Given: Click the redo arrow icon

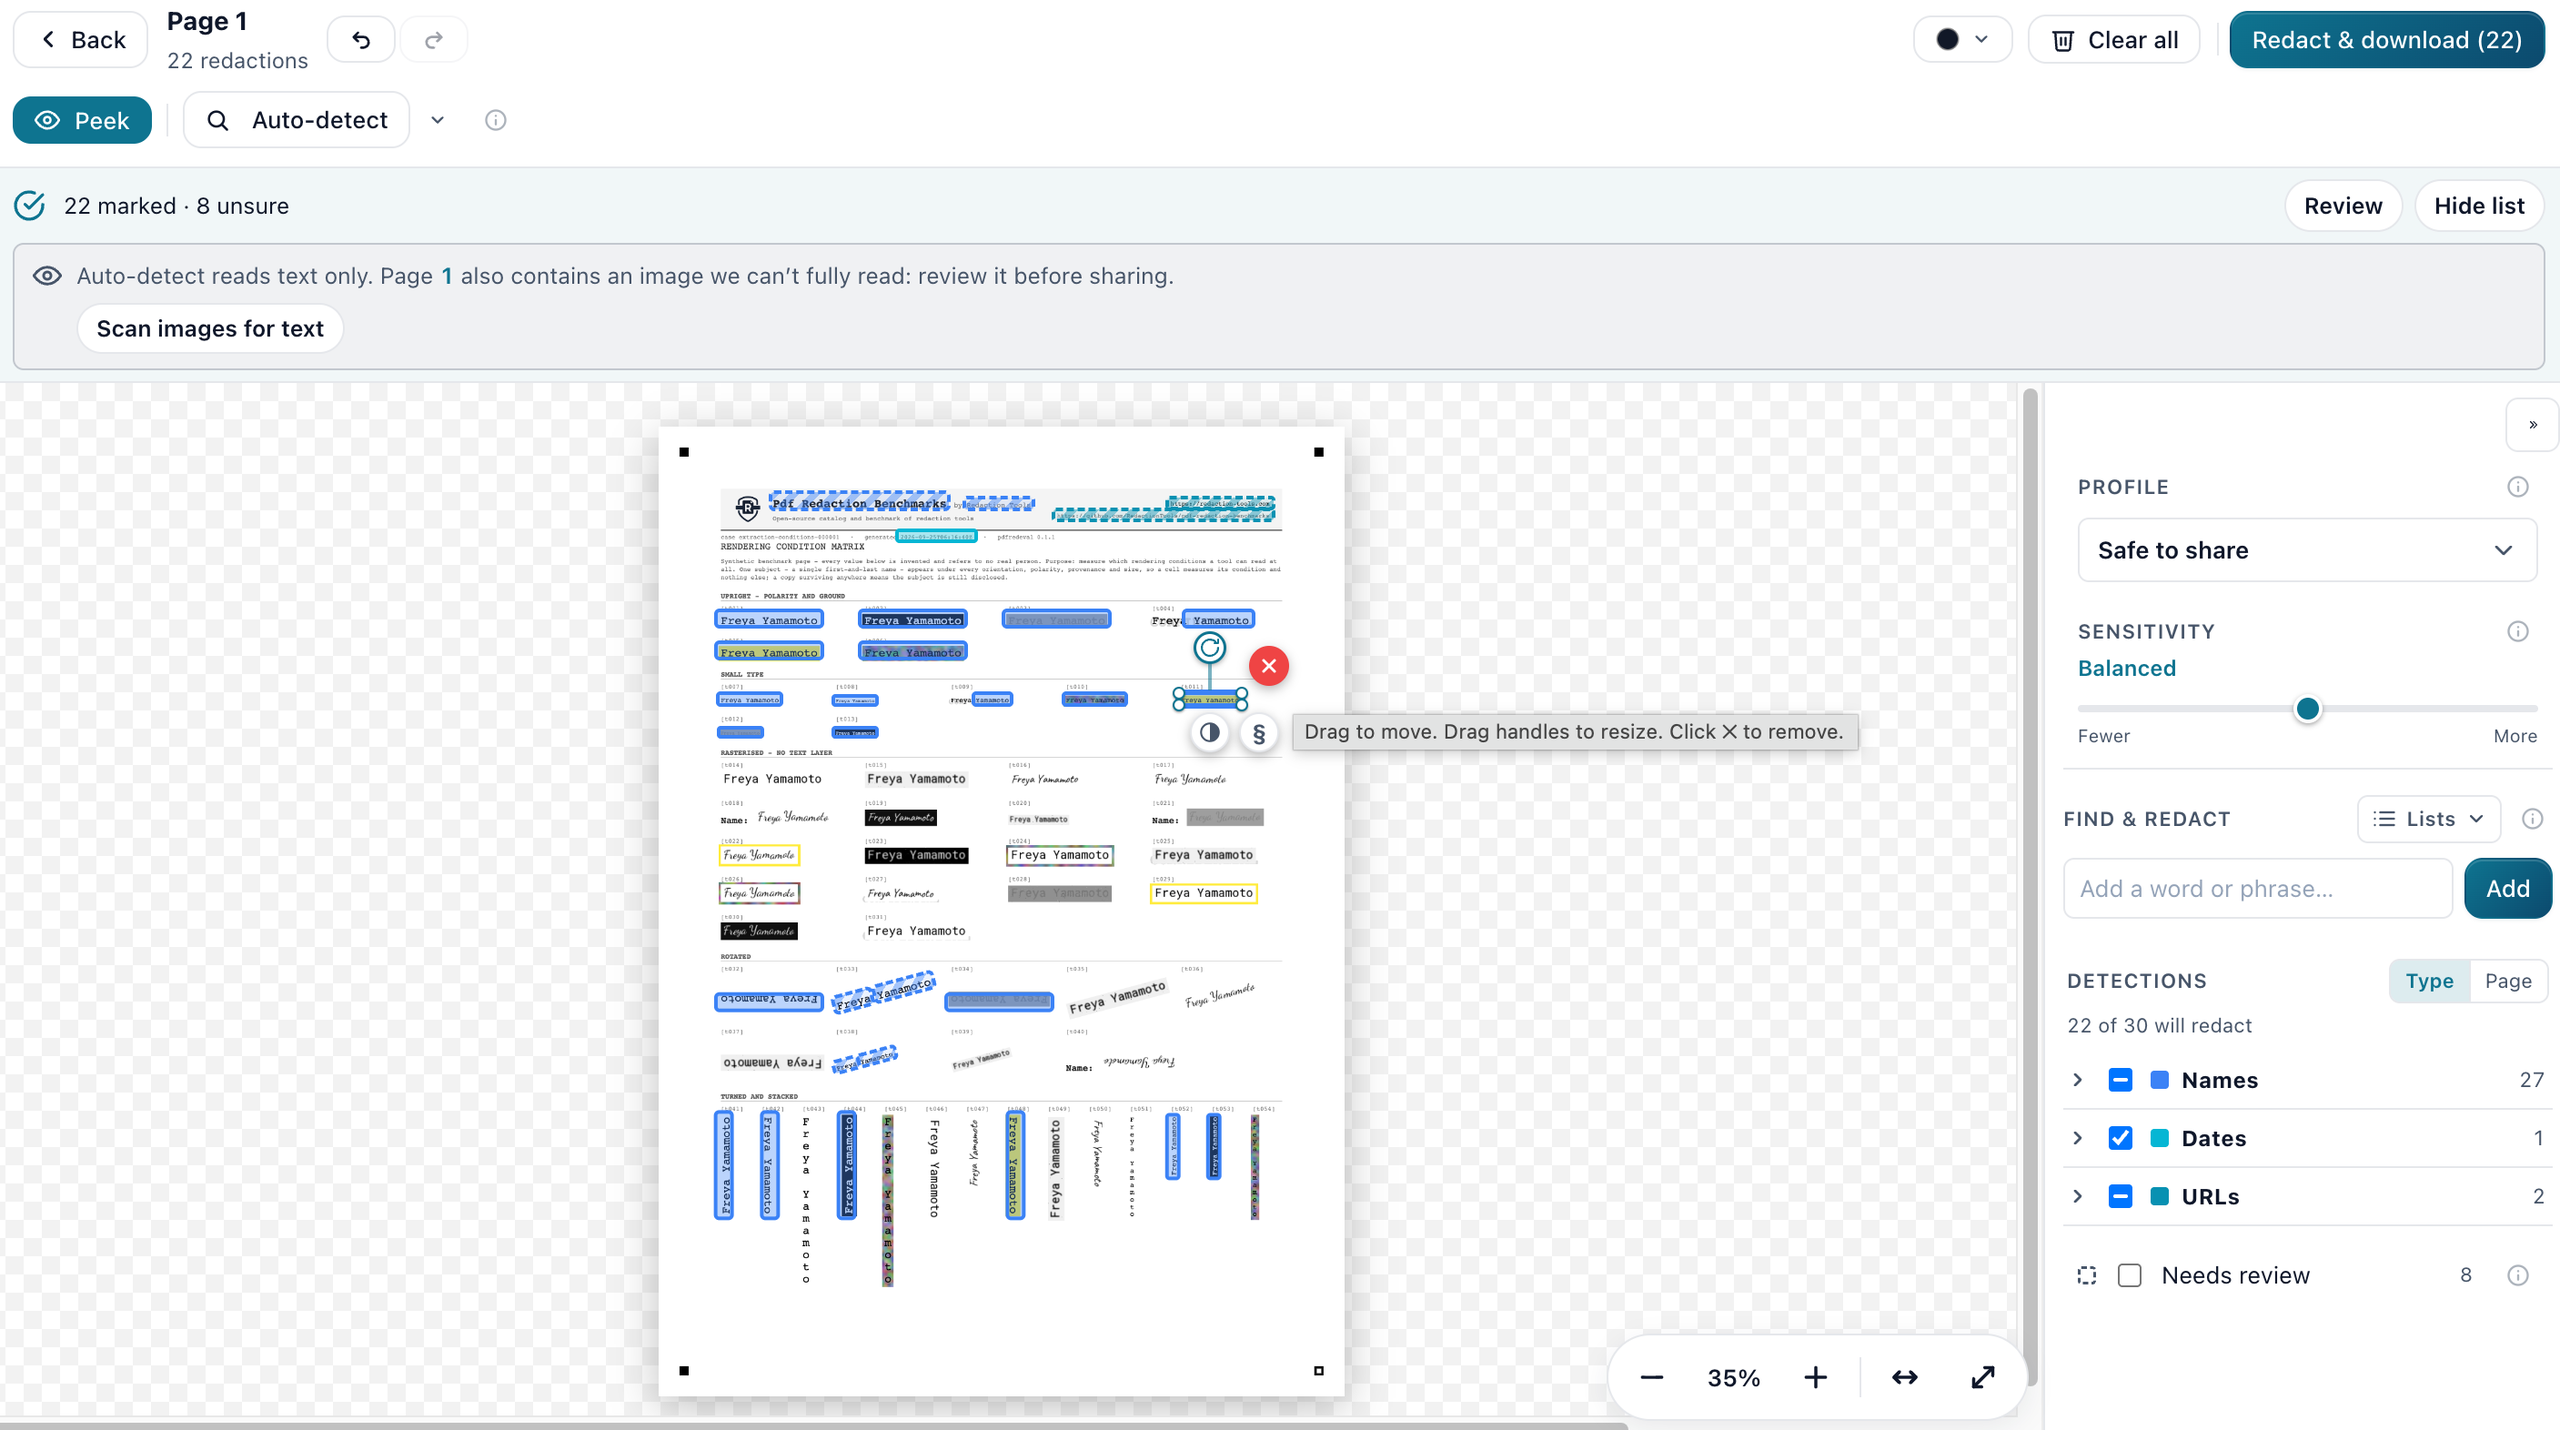Looking at the screenshot, I should (x=433, y=40).
